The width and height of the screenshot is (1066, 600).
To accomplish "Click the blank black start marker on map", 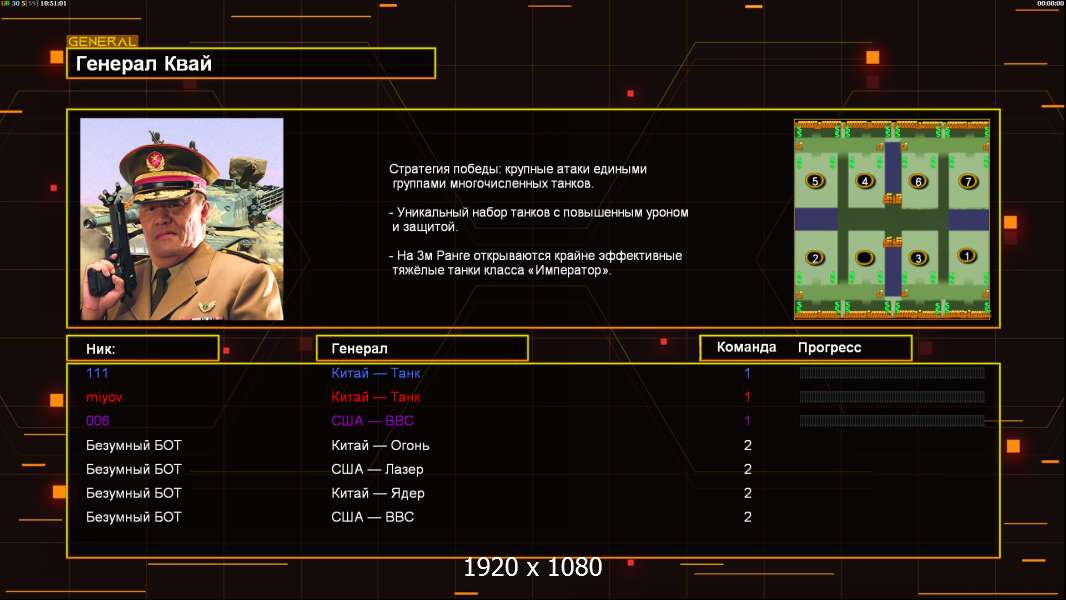I will [864, 258].
